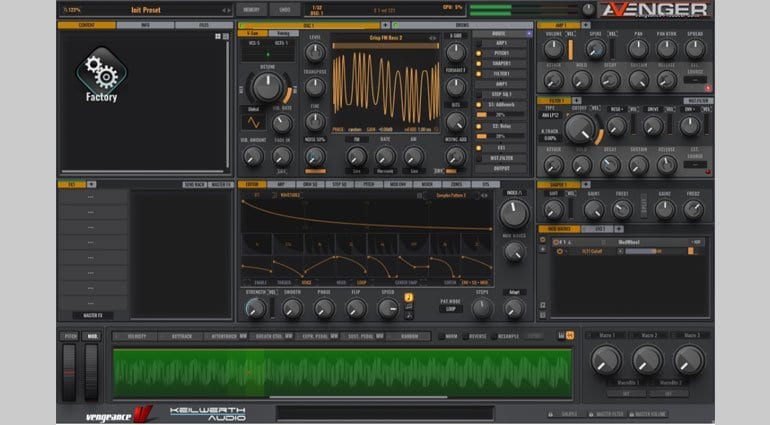The width and height of the screenshot is (770, 425).
Task: Click the MOD. button beside wheels
Action: [92, 337]
